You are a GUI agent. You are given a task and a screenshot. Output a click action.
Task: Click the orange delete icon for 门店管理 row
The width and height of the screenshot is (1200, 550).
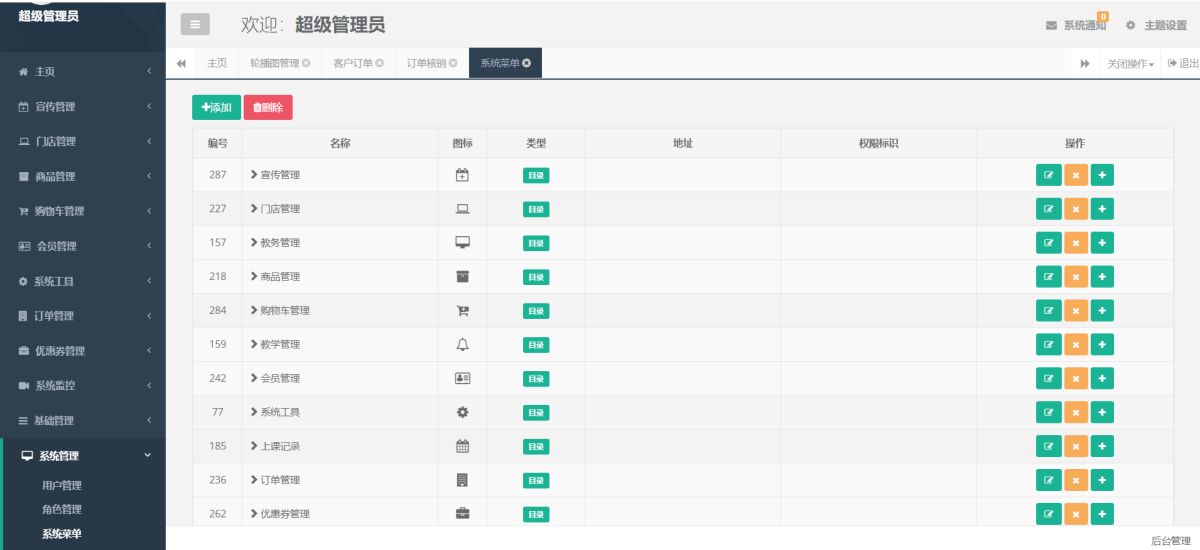coord(1076,209)
